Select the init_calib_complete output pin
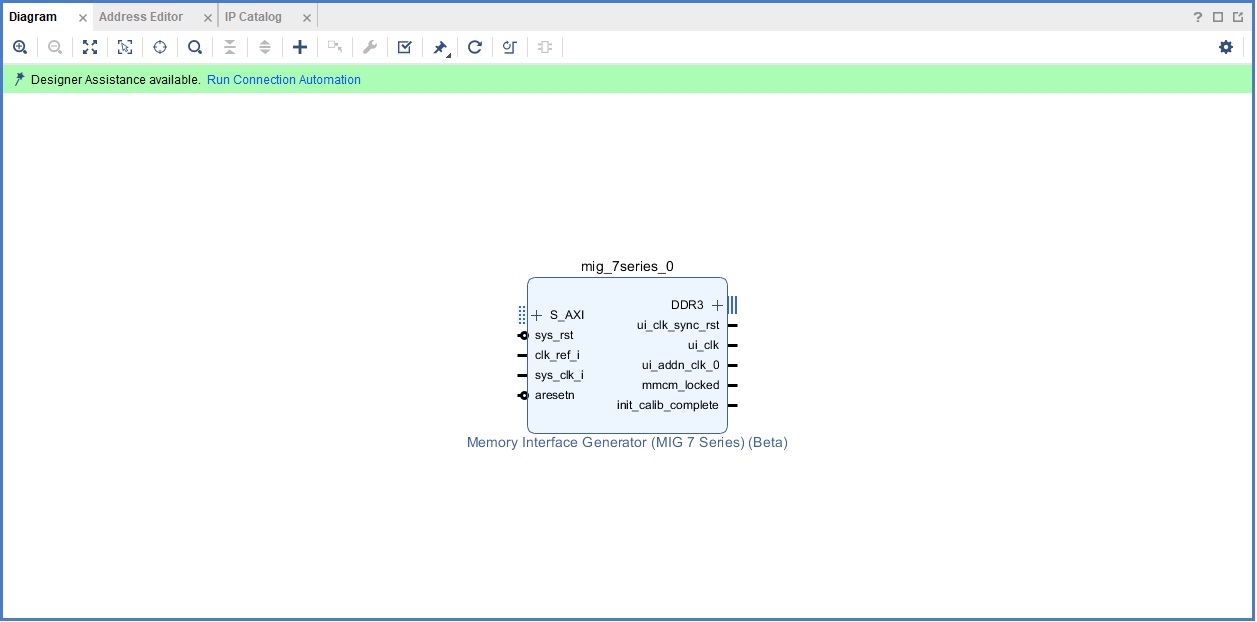1257x622 pixels. (667, 405)
